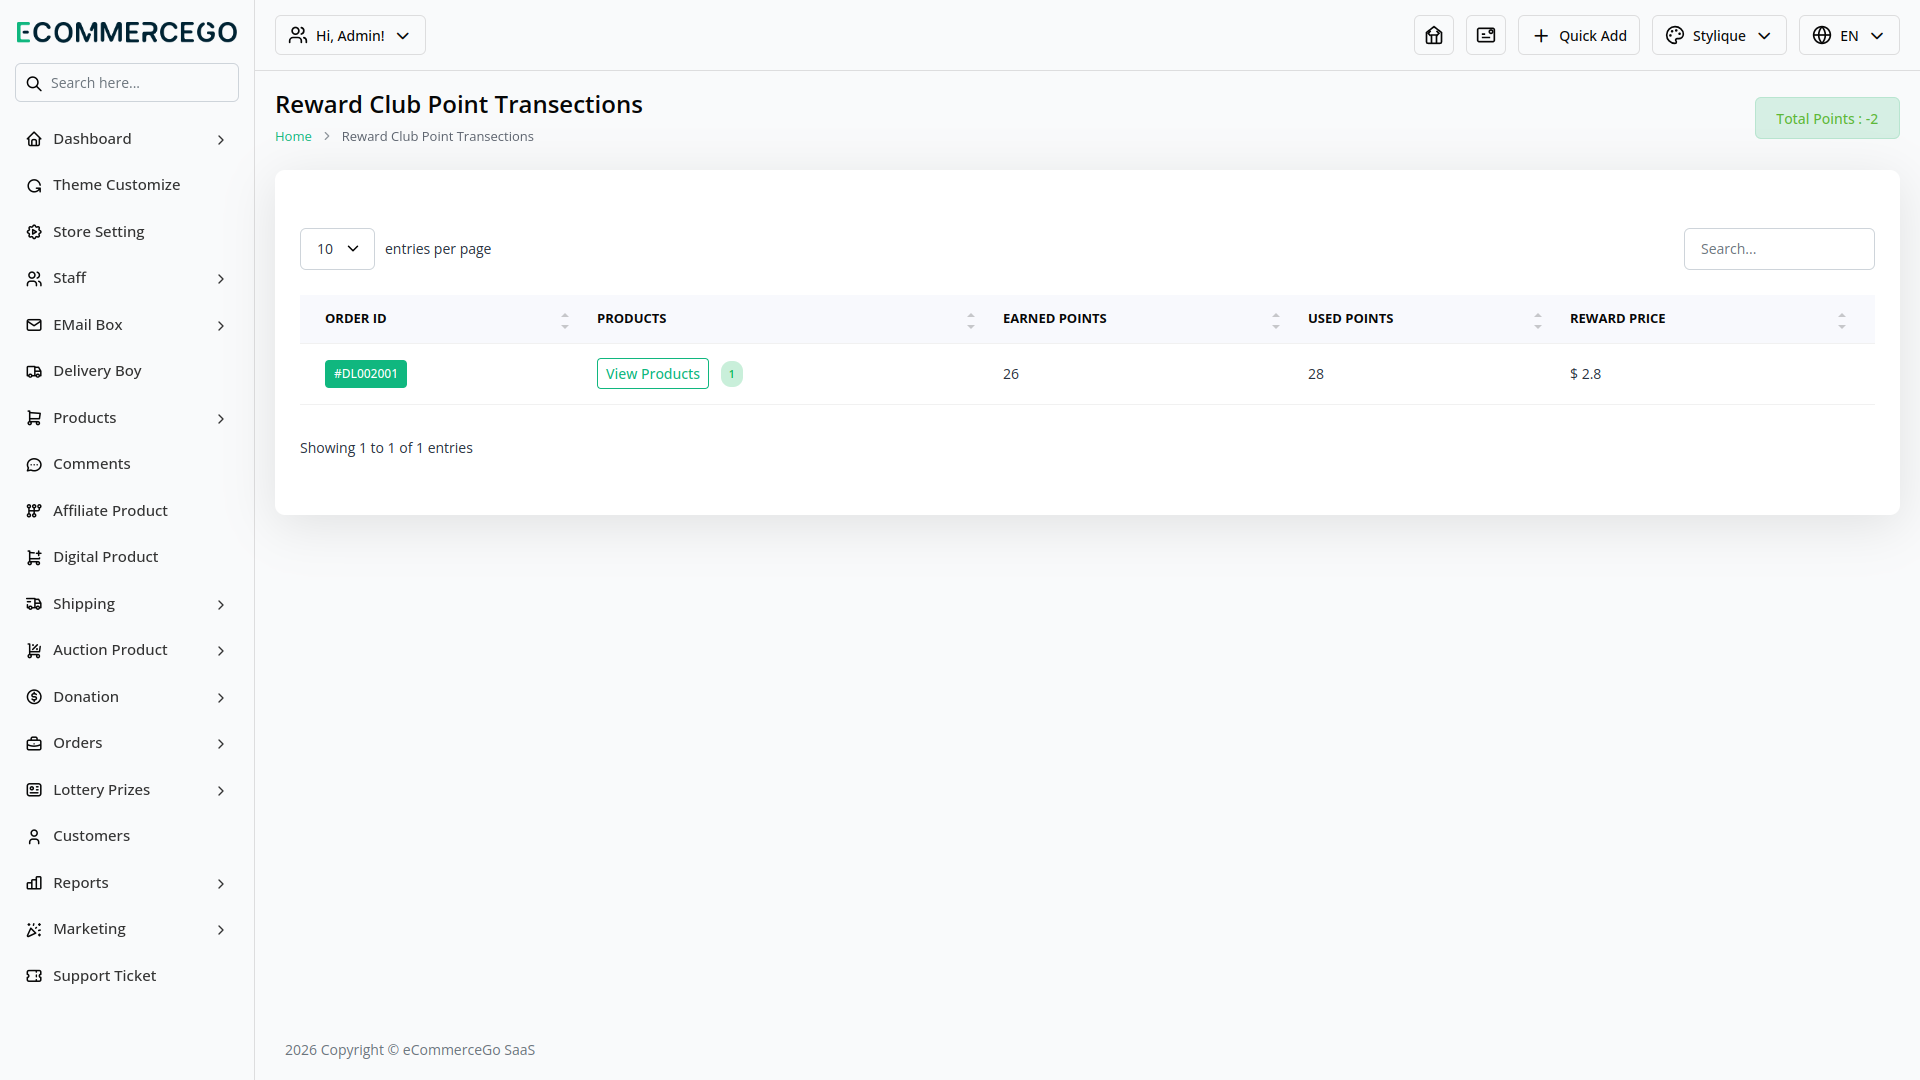Expand the Staff submenu chevron
The height and width of the screenshot is (1080, 1920).
click(x=221, y=279)
